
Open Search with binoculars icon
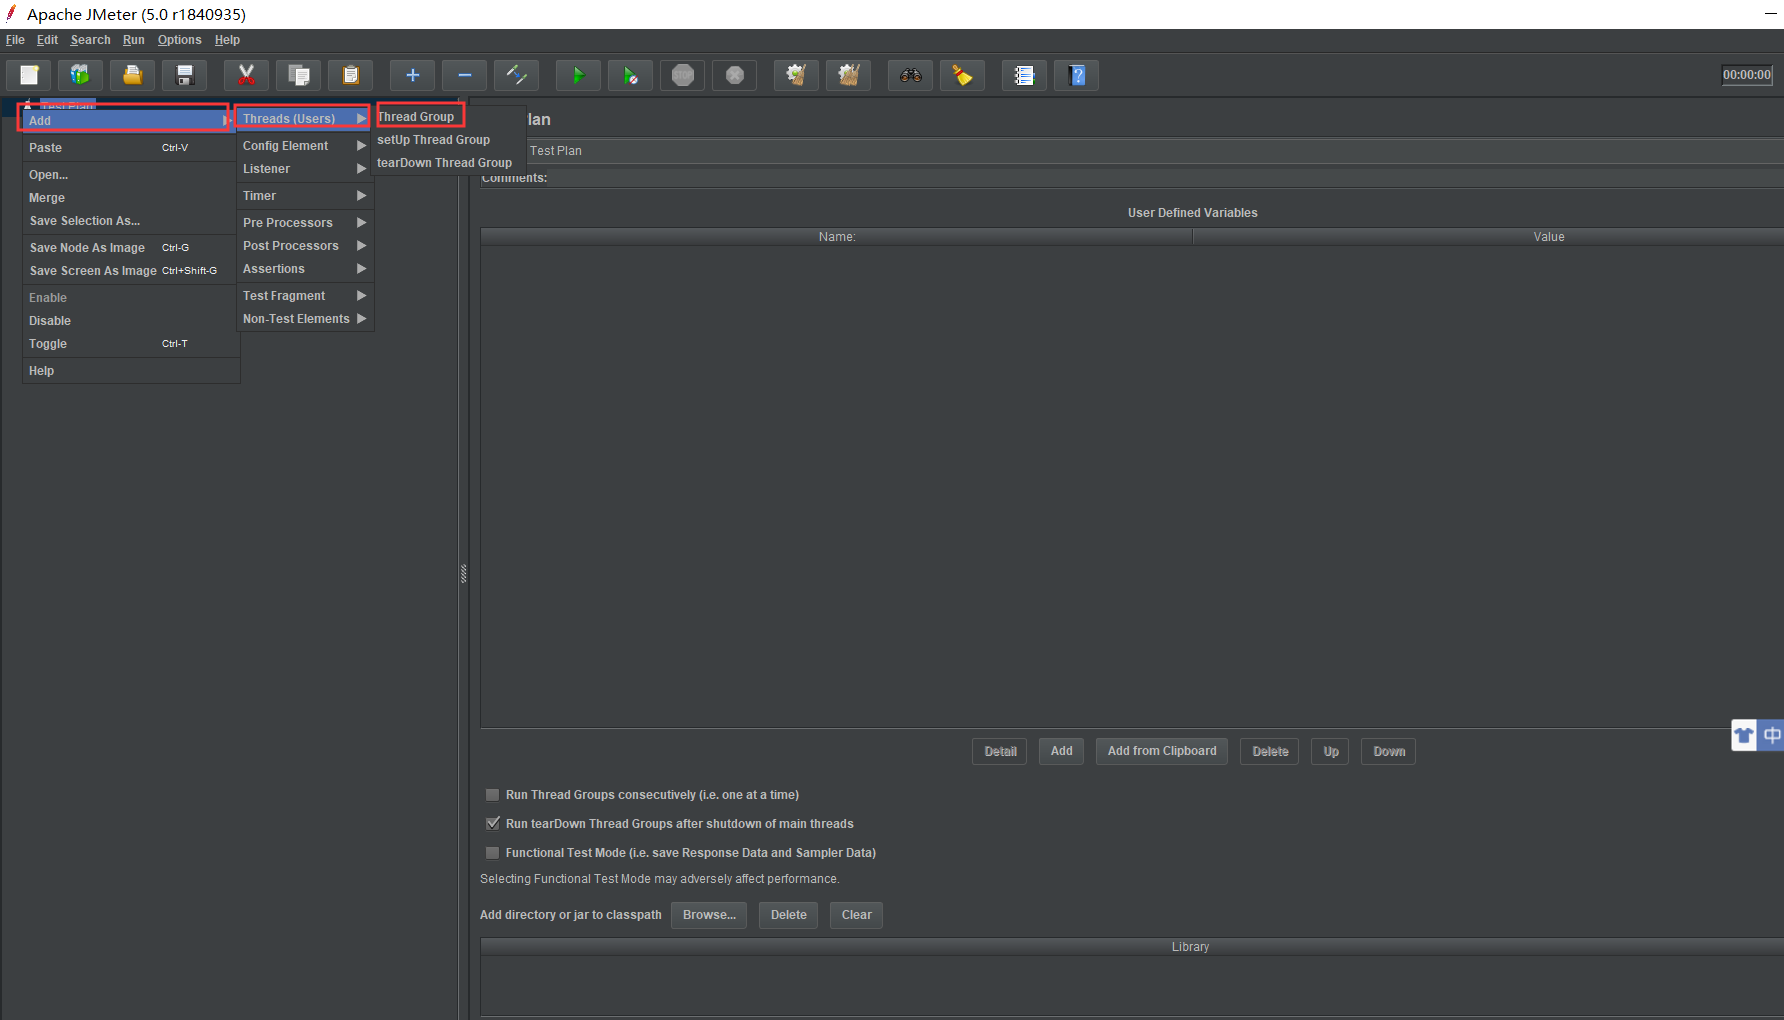pyautogui.click(x=910, y=75)
